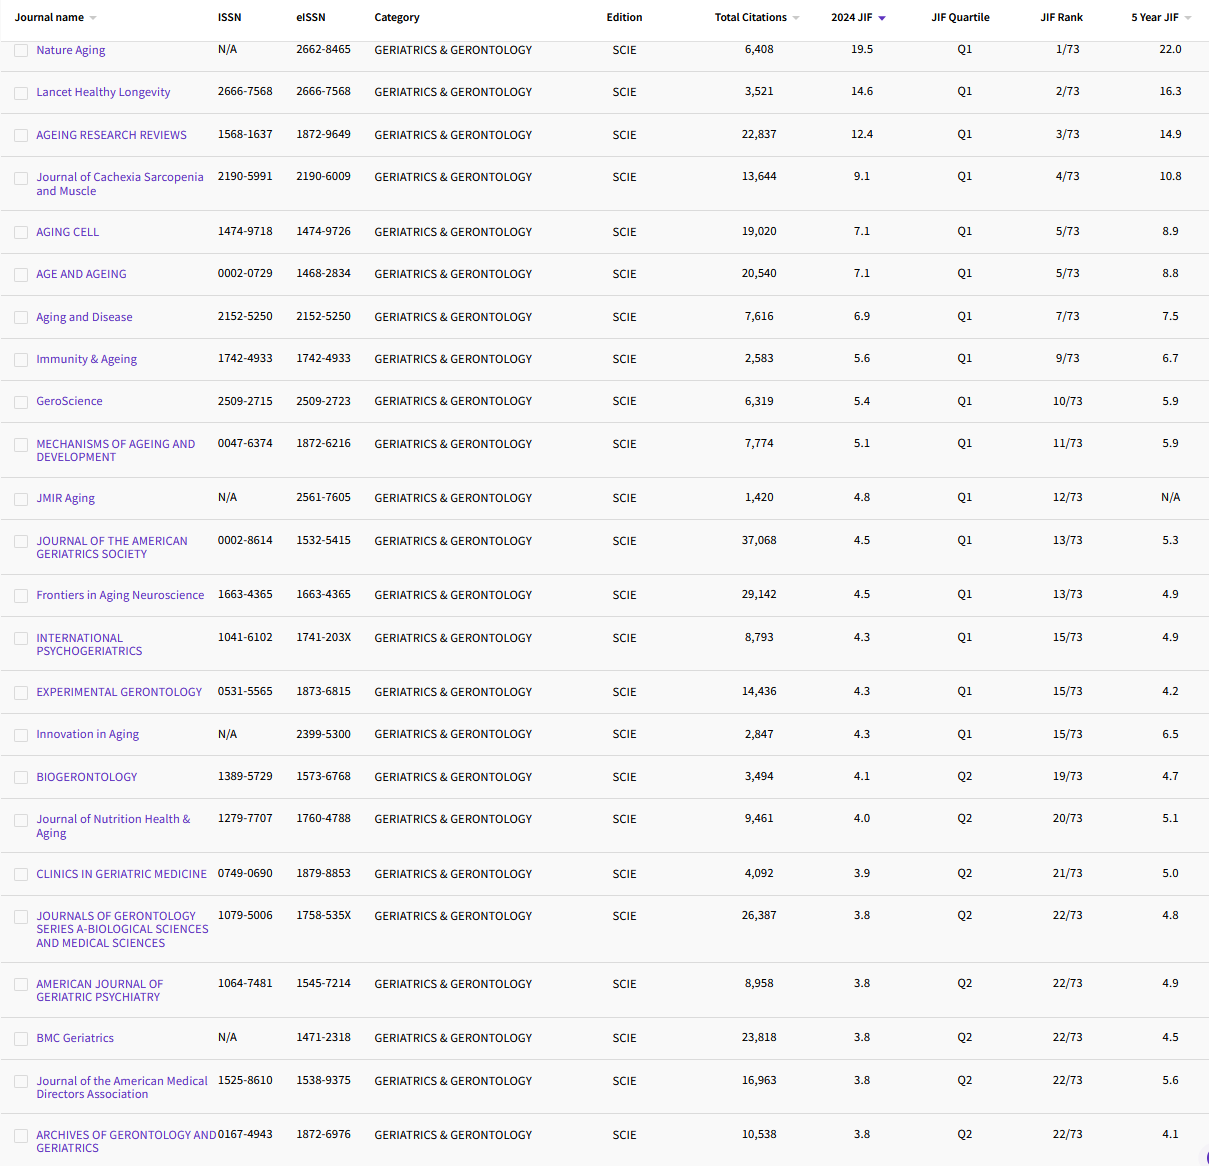
Task: Tick the AGE AND AGEING checkbox
Action: click(21, 274)
